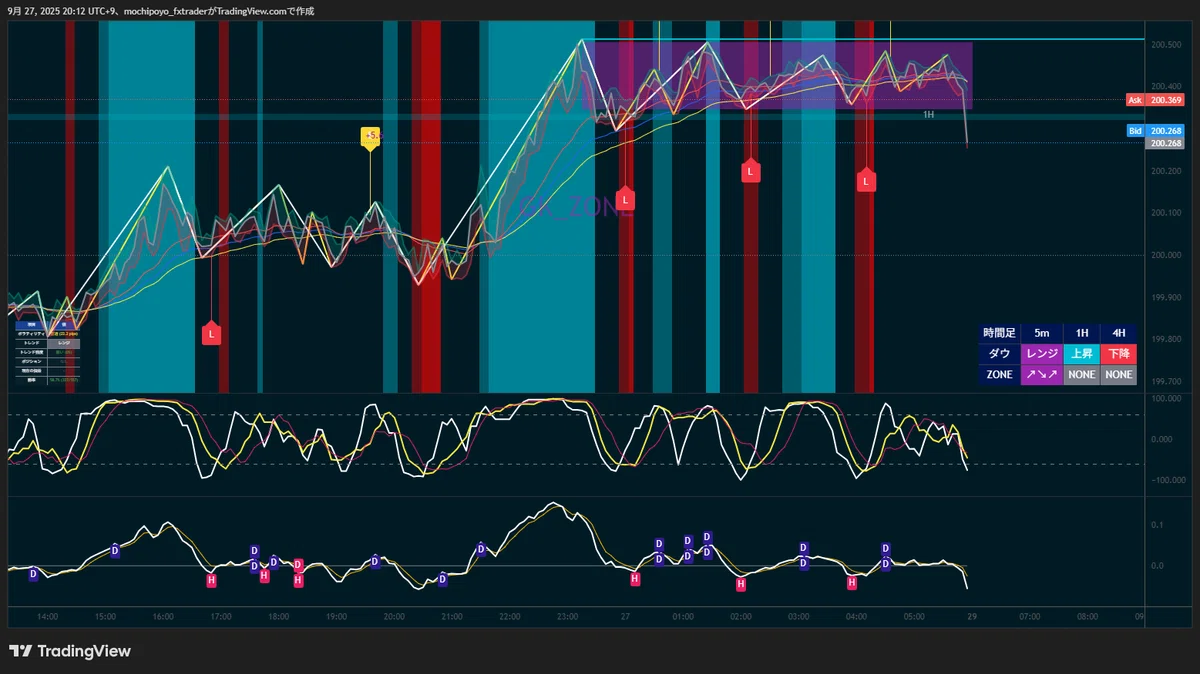The width and height of the screenshot is (1200, 674).
Task: Select the red L marker above 04:00
Action: (x=866, y=180)
